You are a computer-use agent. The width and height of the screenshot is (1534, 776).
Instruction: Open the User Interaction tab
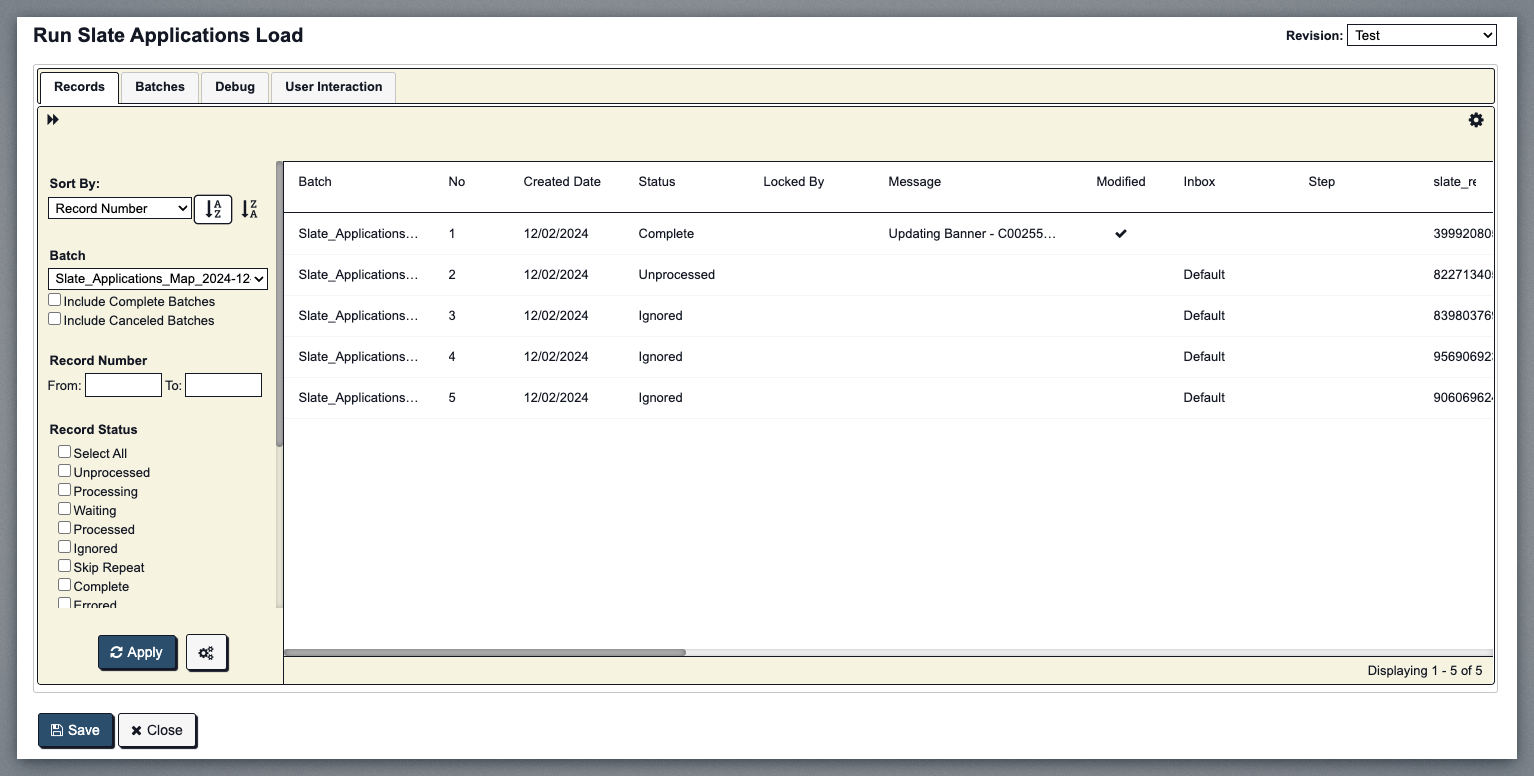coord(333,87)
